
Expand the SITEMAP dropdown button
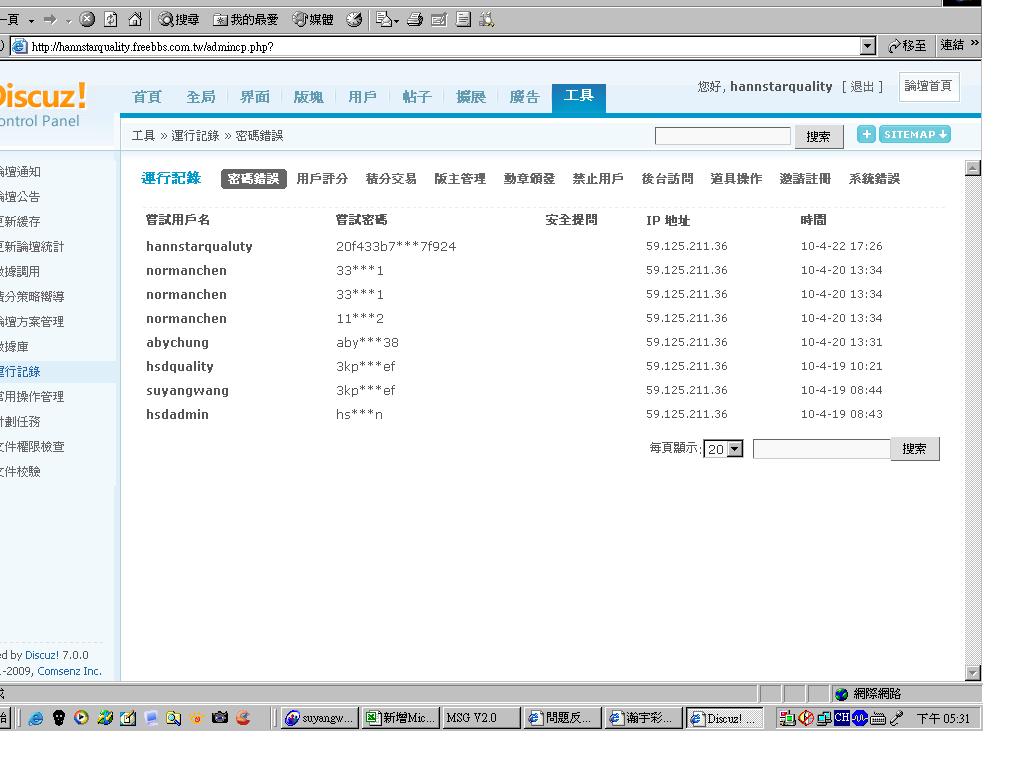click(x=915, y=134)
